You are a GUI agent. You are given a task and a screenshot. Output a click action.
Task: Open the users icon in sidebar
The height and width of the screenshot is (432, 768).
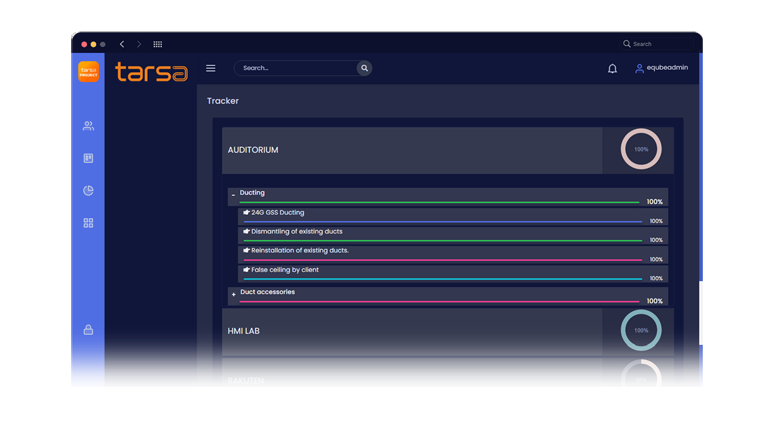click(88, 126)
